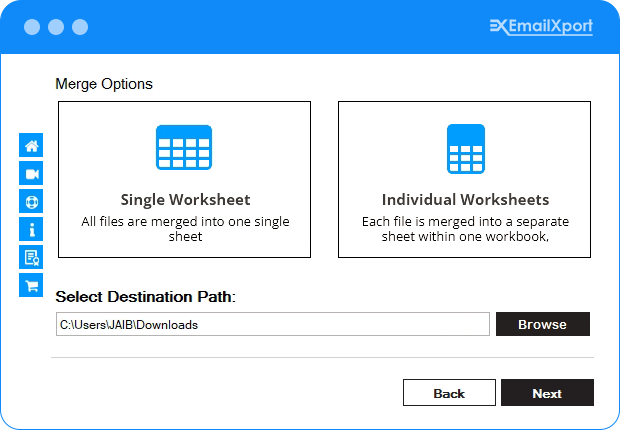Image resolution: width=620 pixels, height=430 pixels.
Task: Go Back to the previous step
Action: click(449, 393)
